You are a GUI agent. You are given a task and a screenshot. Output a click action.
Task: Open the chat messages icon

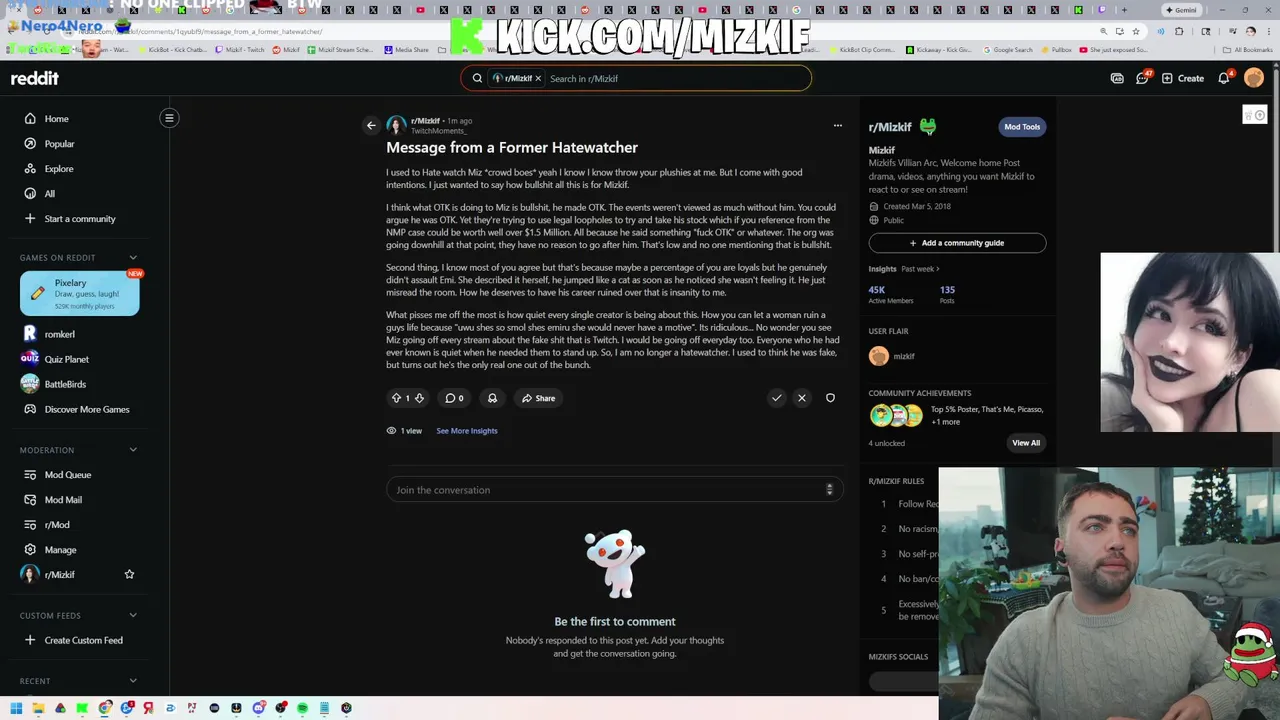[x=1142, y=78]
